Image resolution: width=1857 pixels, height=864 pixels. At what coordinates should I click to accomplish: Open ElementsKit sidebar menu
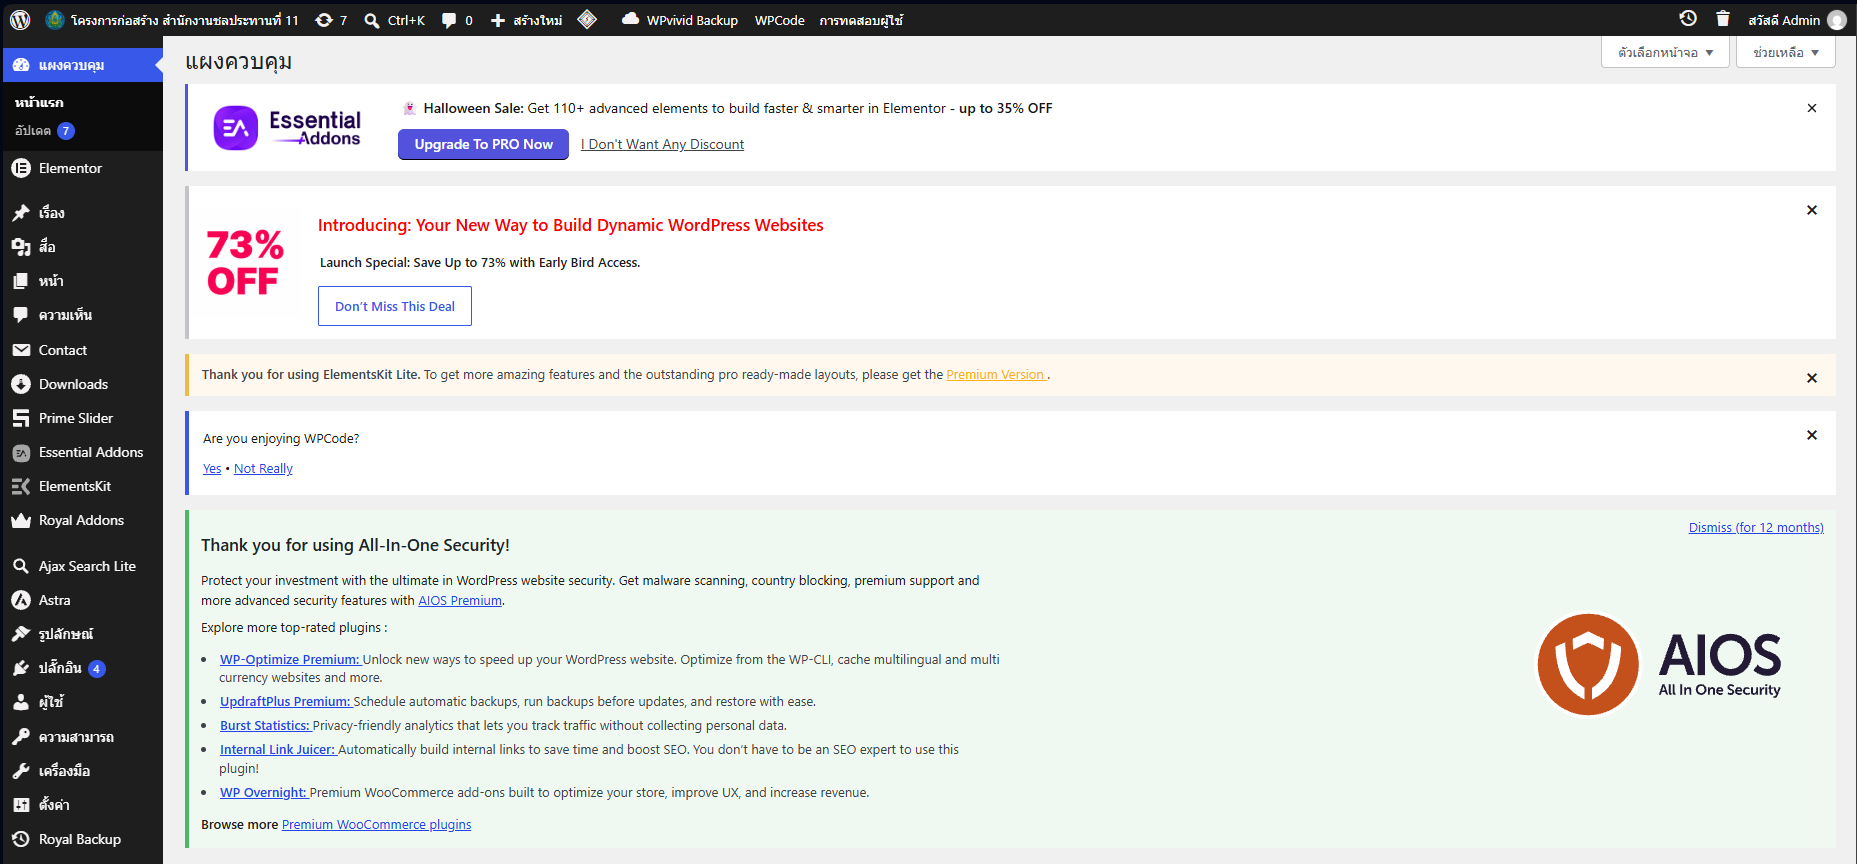click(81, 486)
